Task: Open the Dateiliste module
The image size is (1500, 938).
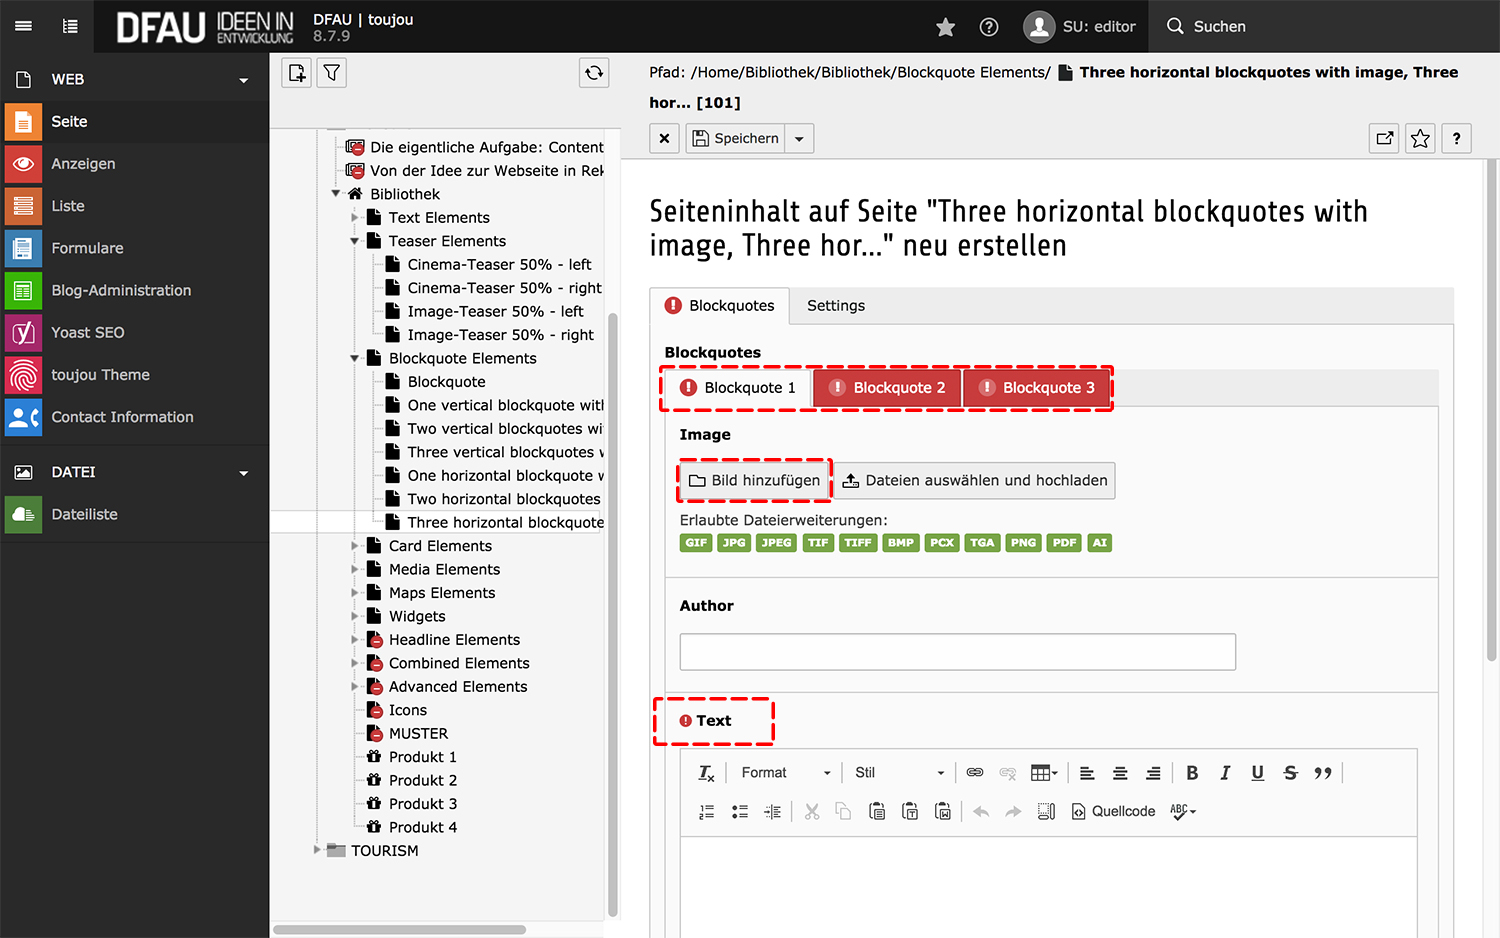Action: (x=135, y=514)
